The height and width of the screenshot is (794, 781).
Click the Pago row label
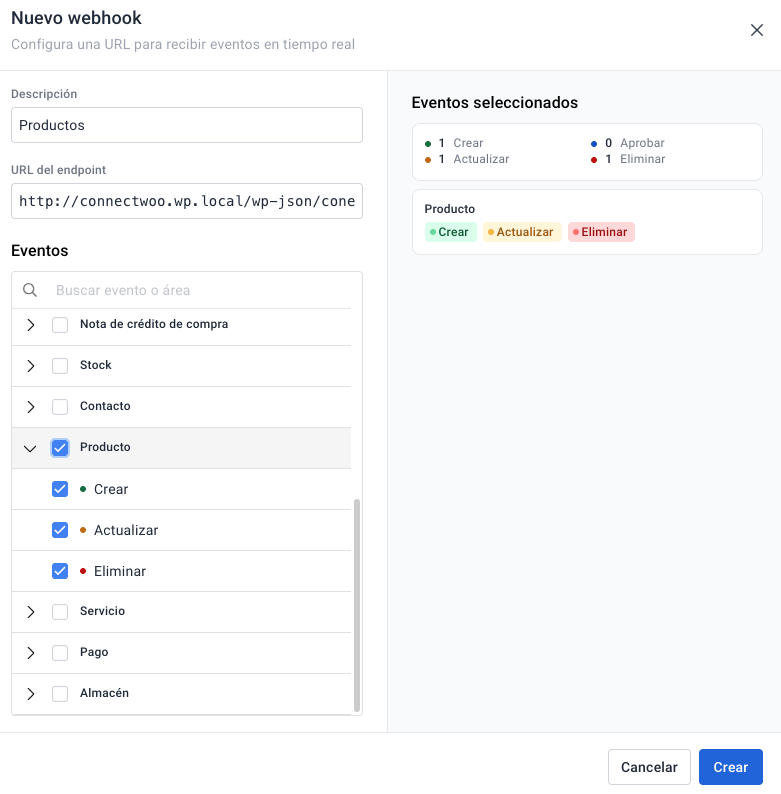click(x=94, y=652)
